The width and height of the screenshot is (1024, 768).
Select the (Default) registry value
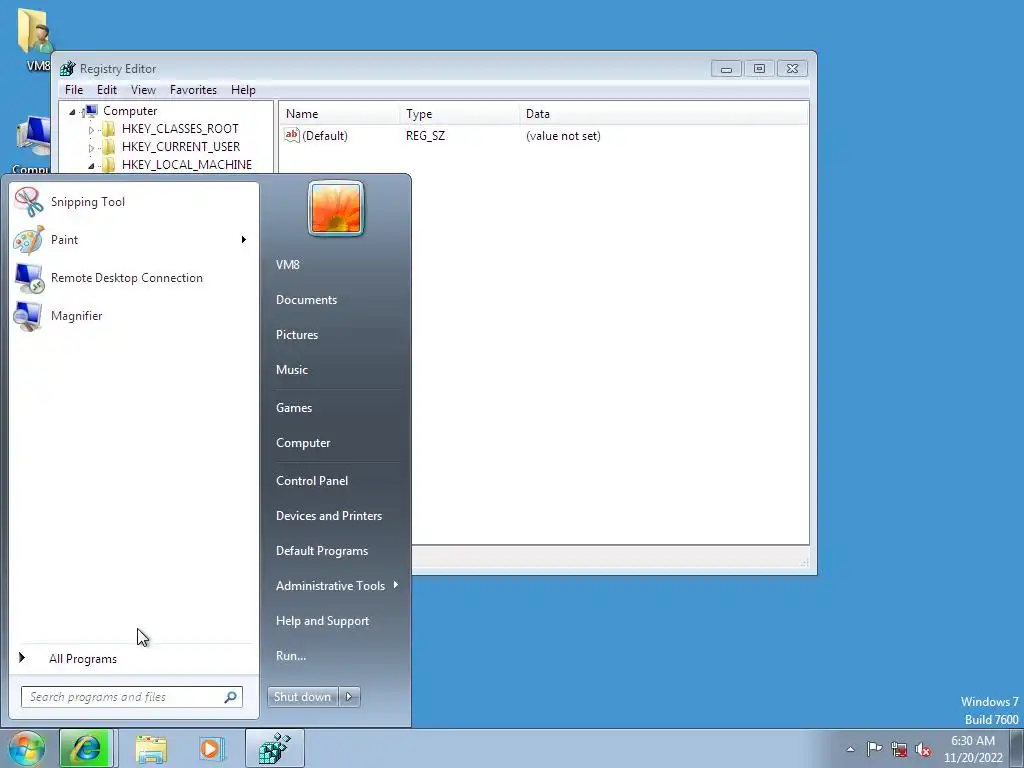pos(325,136)
